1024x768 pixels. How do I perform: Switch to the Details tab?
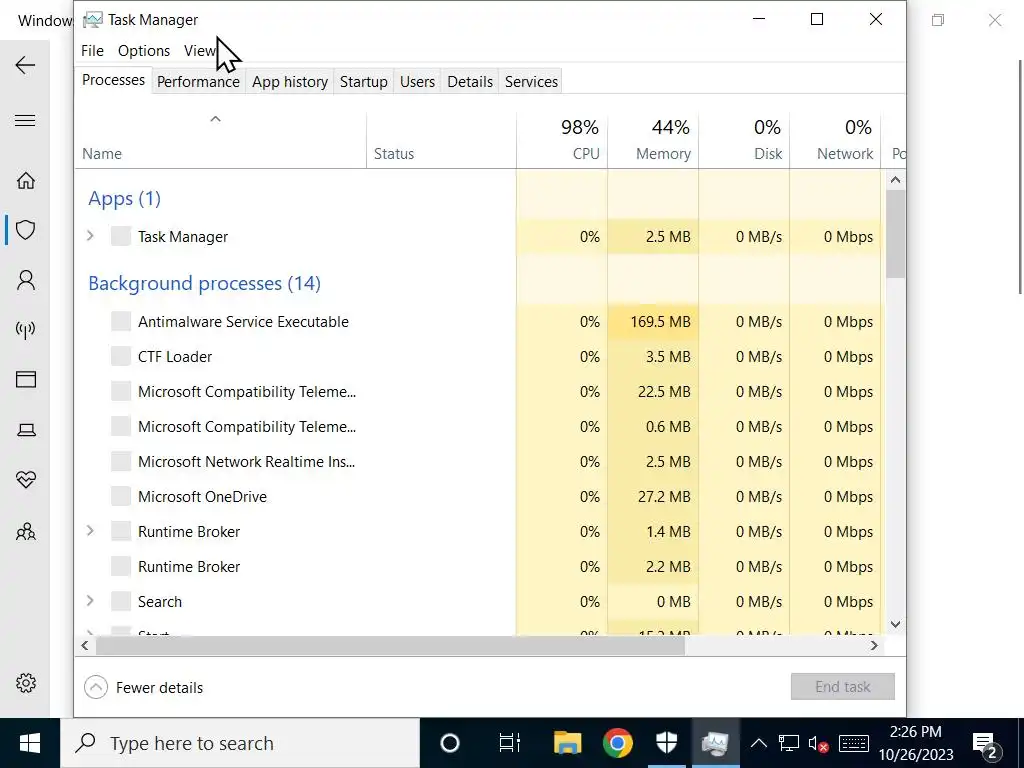470,82
